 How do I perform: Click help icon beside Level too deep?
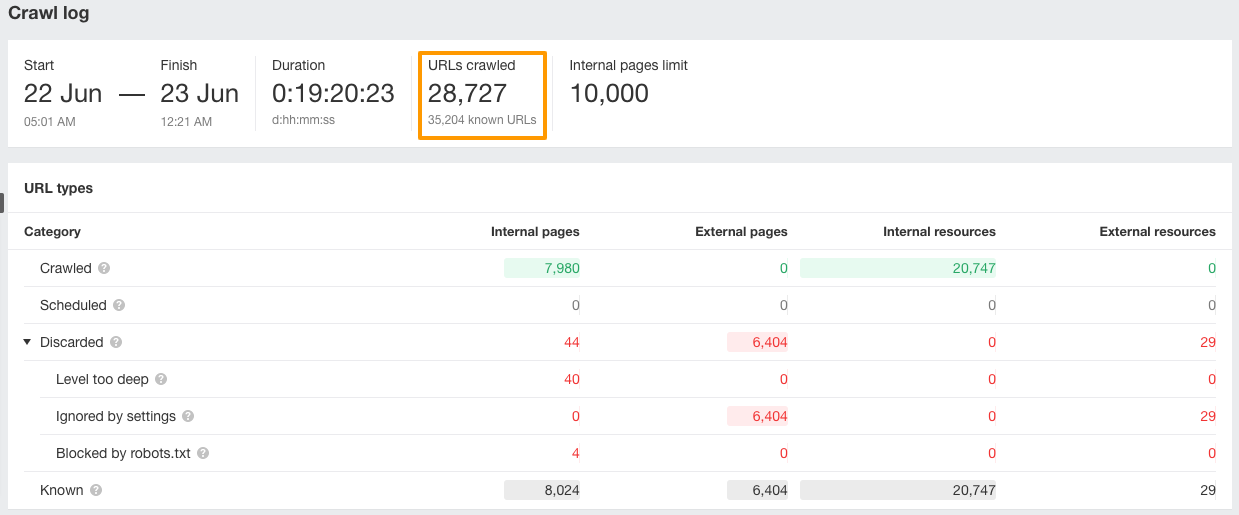coord(161,380)
